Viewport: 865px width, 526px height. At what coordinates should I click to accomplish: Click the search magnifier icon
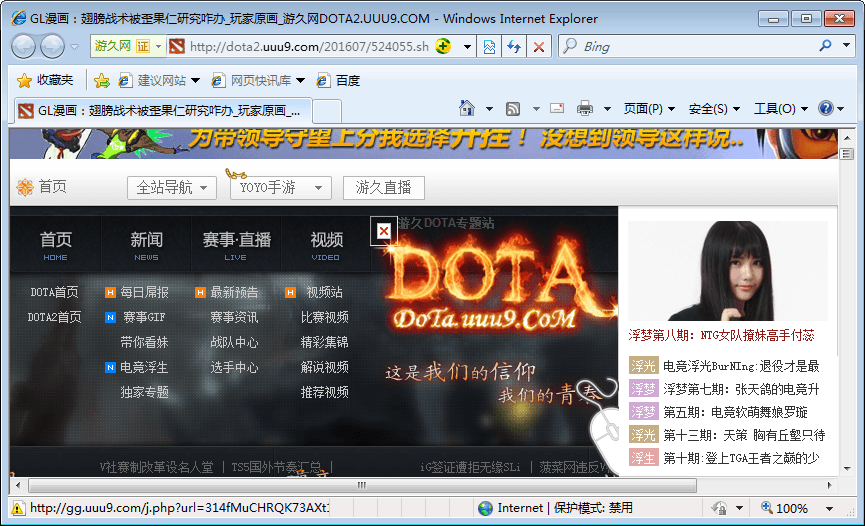(x=825, y=46)
